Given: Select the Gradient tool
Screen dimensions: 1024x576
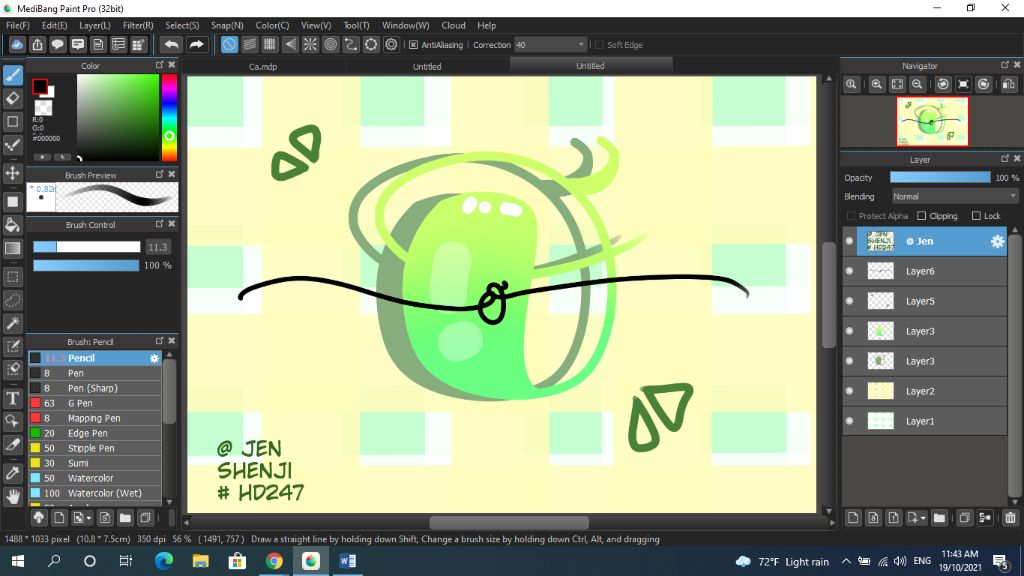Looking at the screenshot, I should 12,248.
